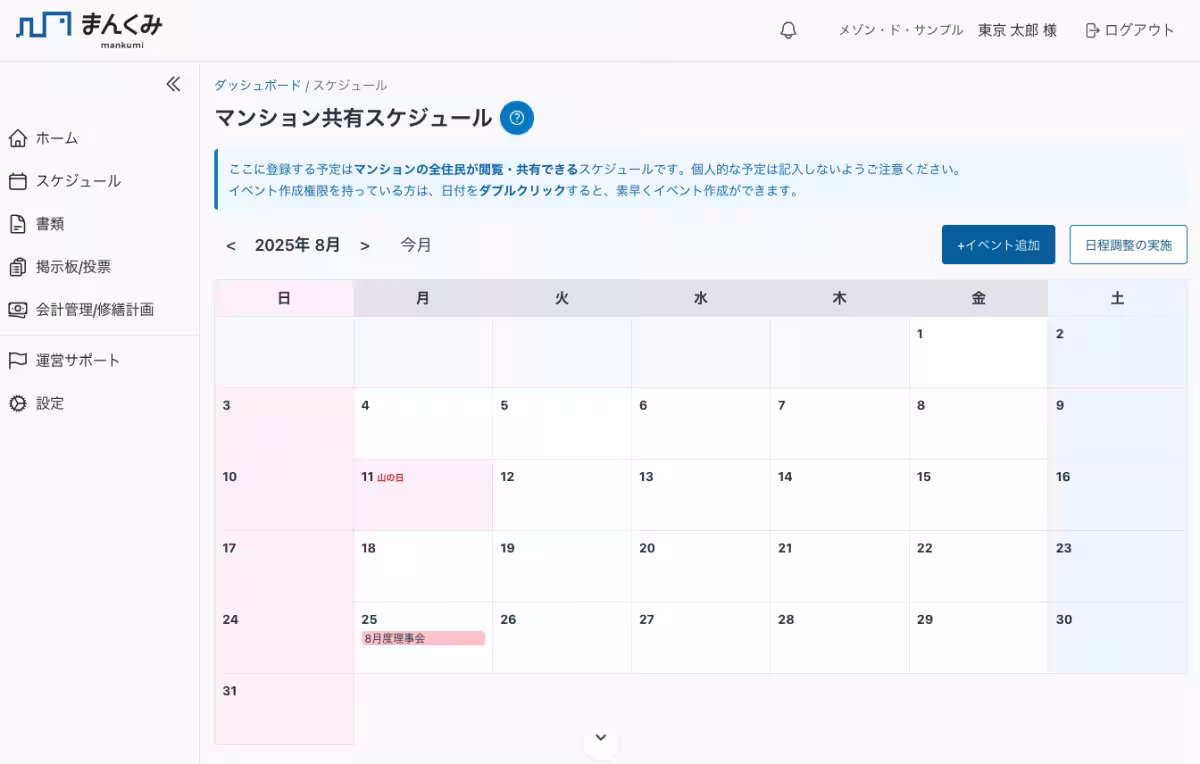Navigate to ダッシュボード via the breadcrumb link
The width and height of the screenshot is (1200, 764).
[259, 85]
